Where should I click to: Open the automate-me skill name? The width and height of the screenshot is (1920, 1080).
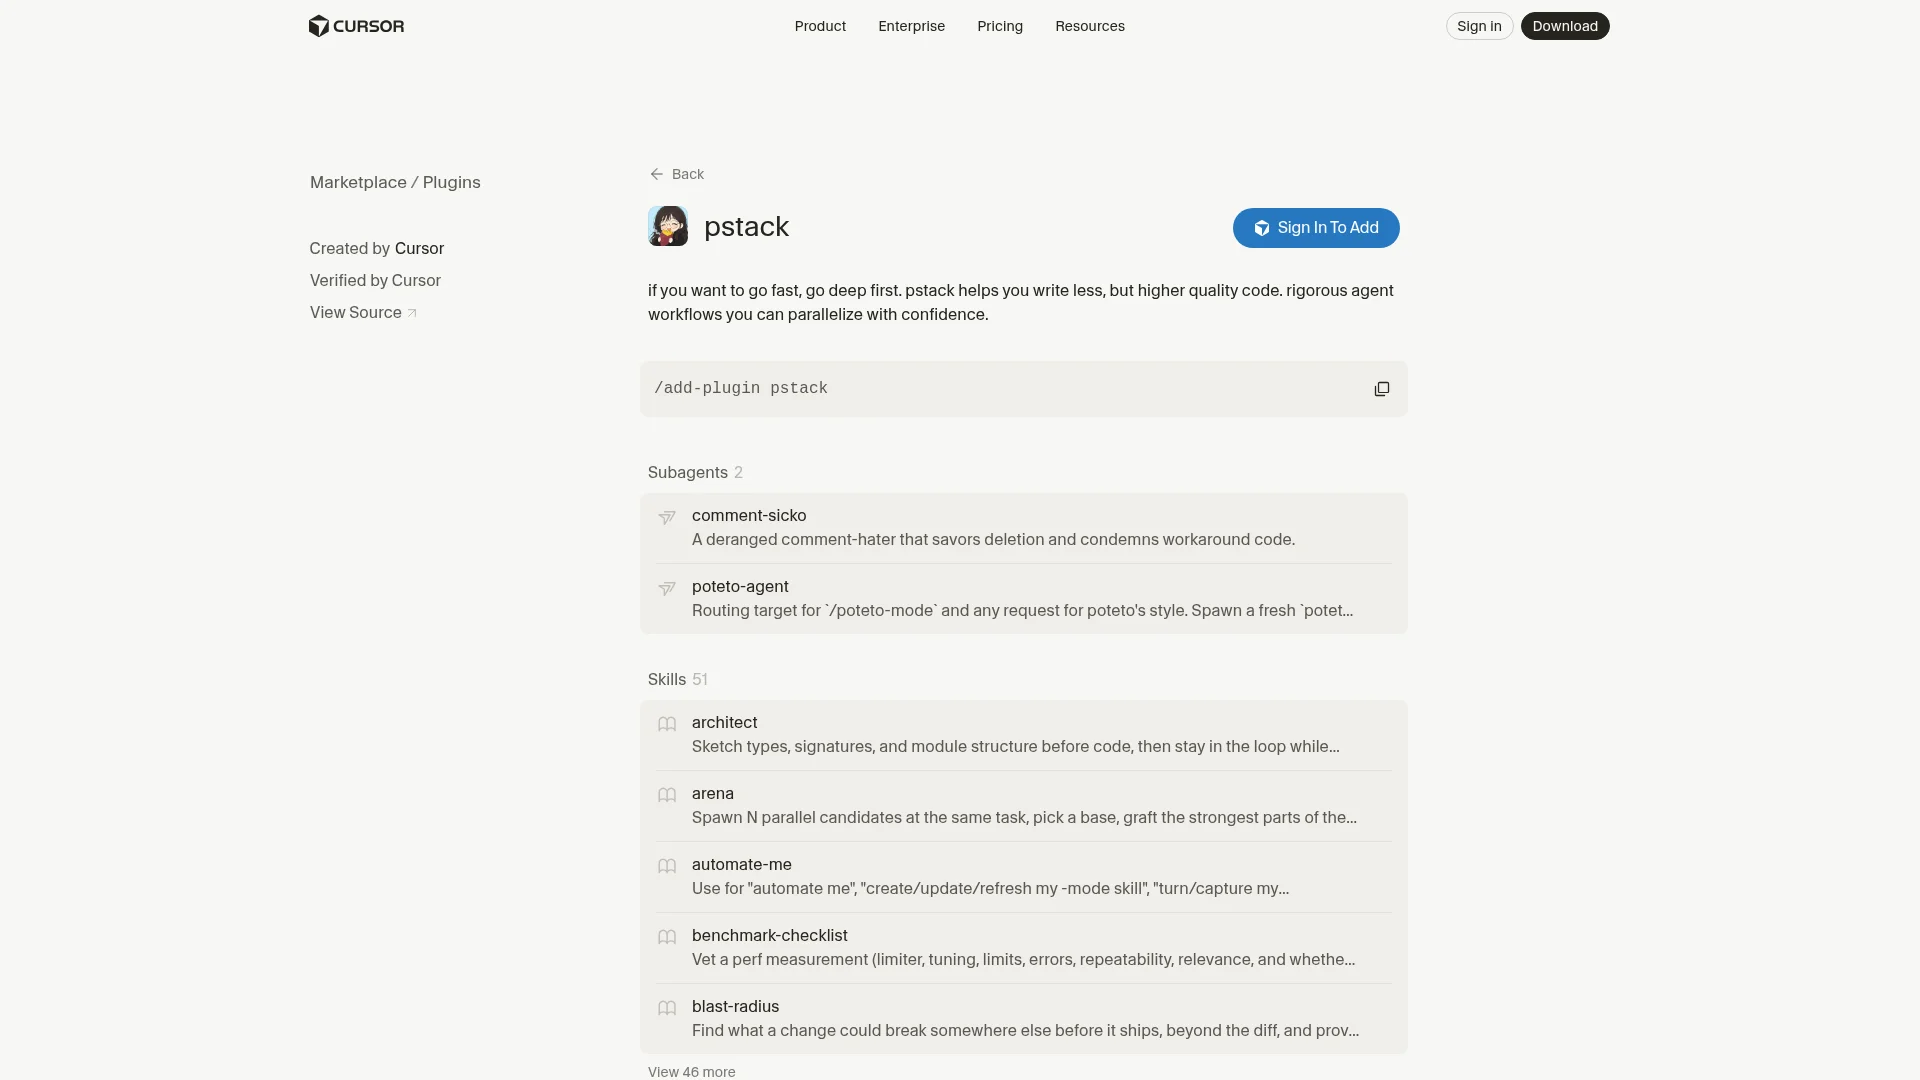click(741, 864)
